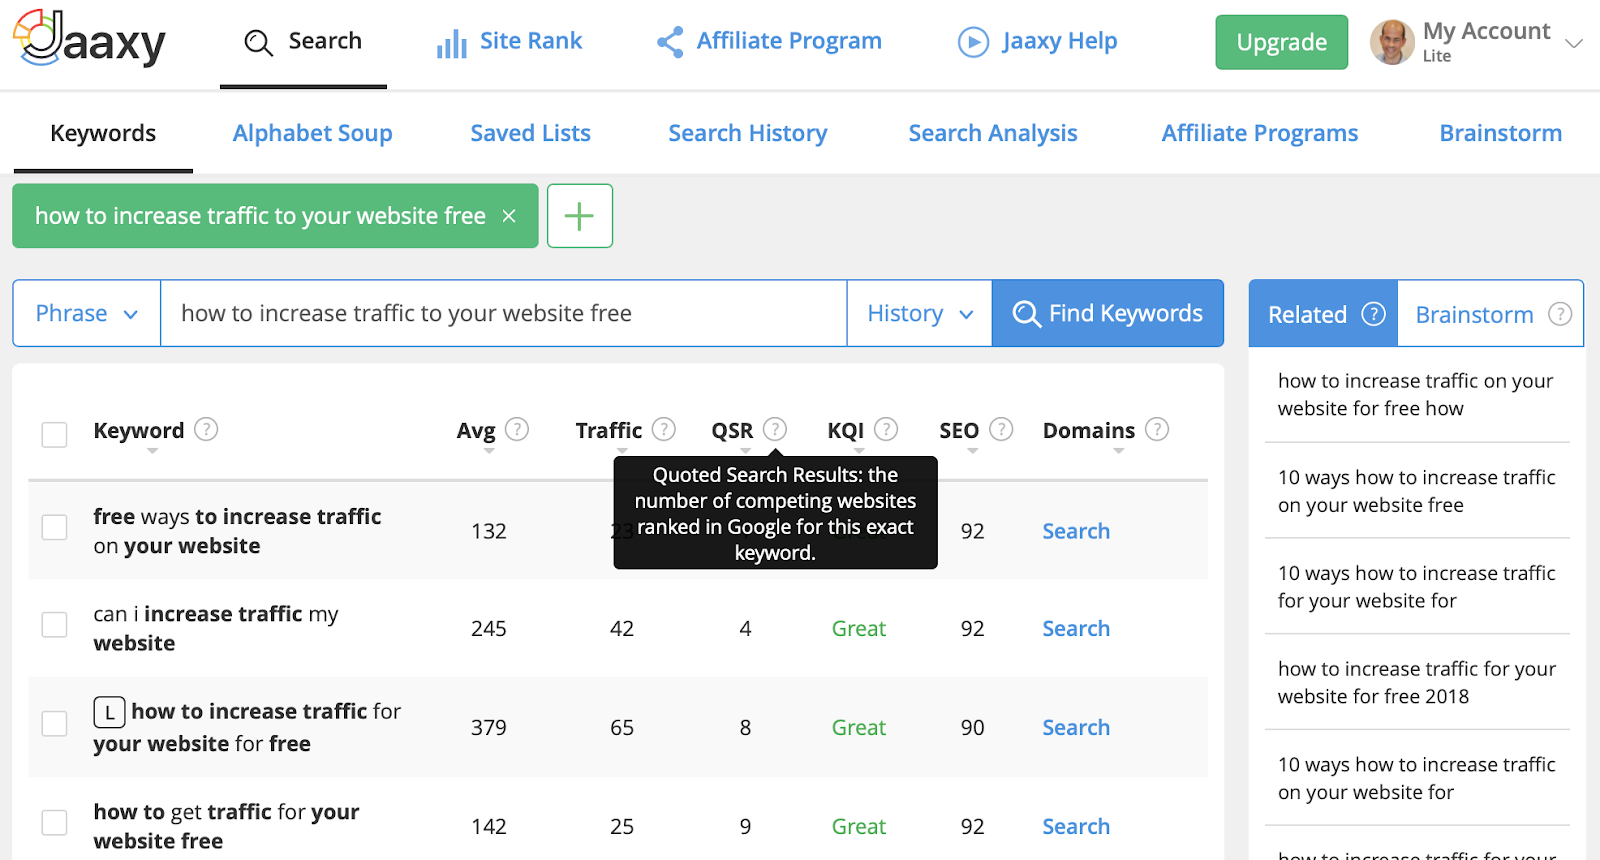
Task: Toggle the select-all keywords checkbox
Action: [x=54, y=435]
